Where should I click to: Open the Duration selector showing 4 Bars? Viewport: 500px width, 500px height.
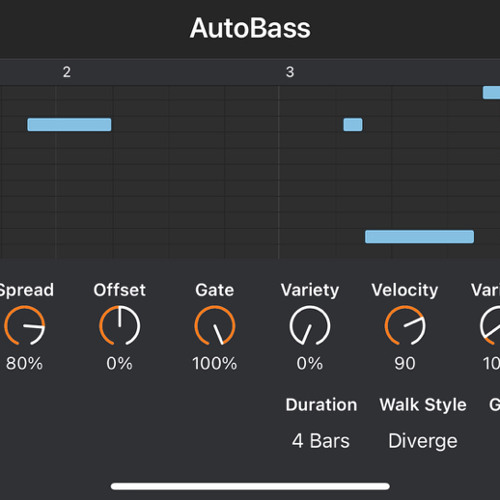point(321,441)
